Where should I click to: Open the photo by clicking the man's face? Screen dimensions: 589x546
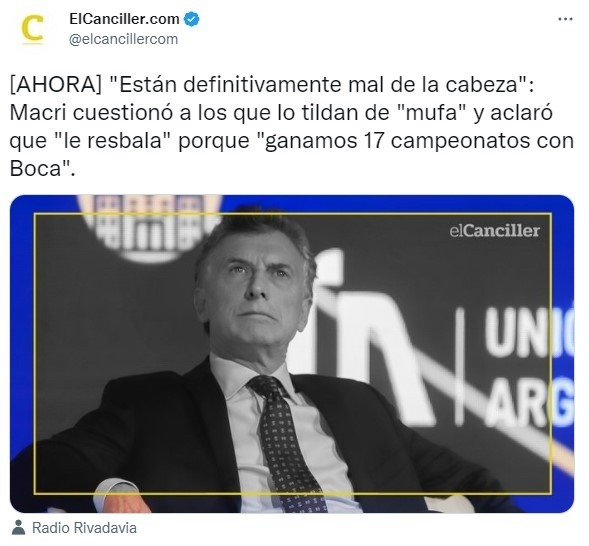255,285
